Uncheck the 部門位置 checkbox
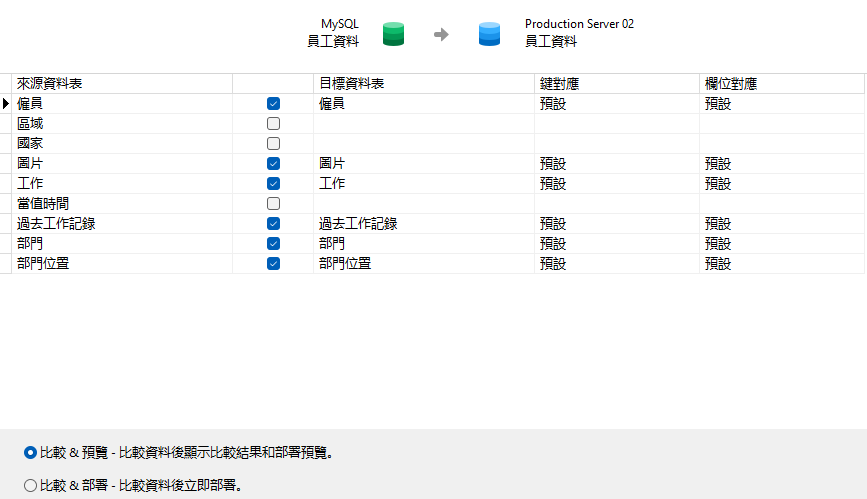This screenshot has width=867, height=499. [x=273, y=263]
